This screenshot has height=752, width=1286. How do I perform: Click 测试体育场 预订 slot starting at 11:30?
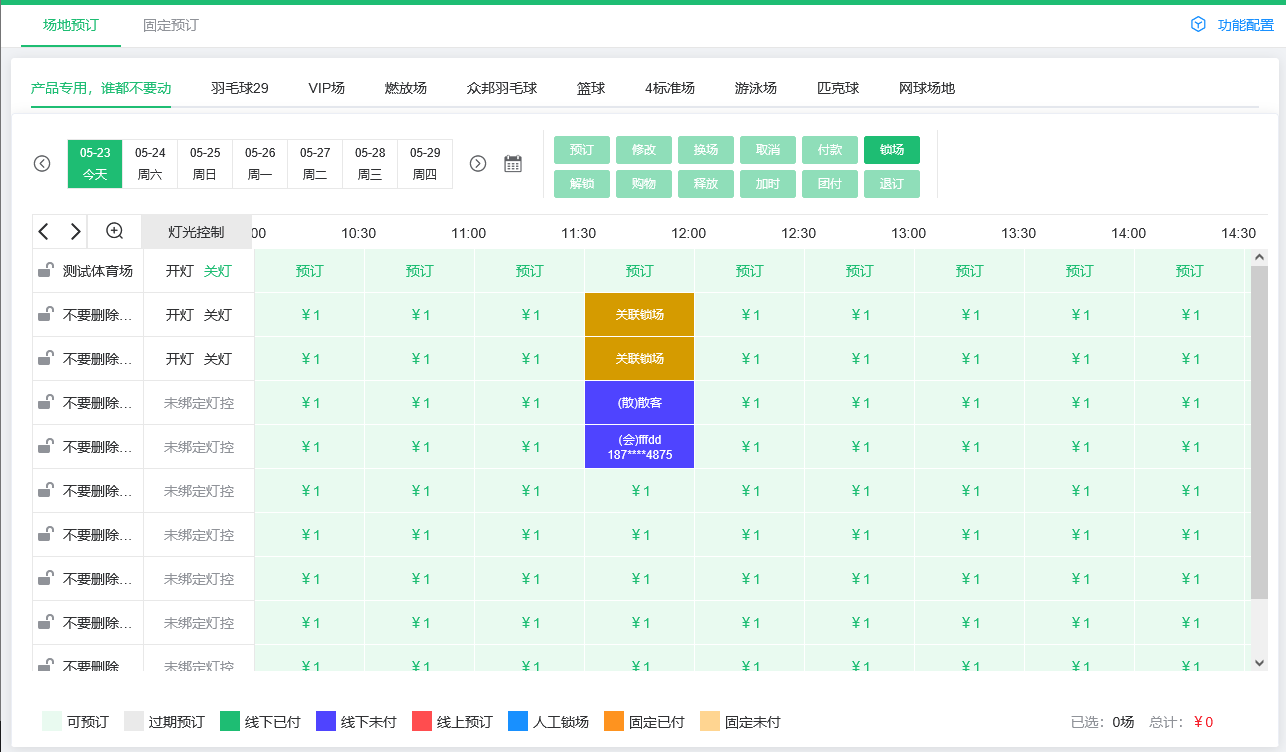click(639, 270)
